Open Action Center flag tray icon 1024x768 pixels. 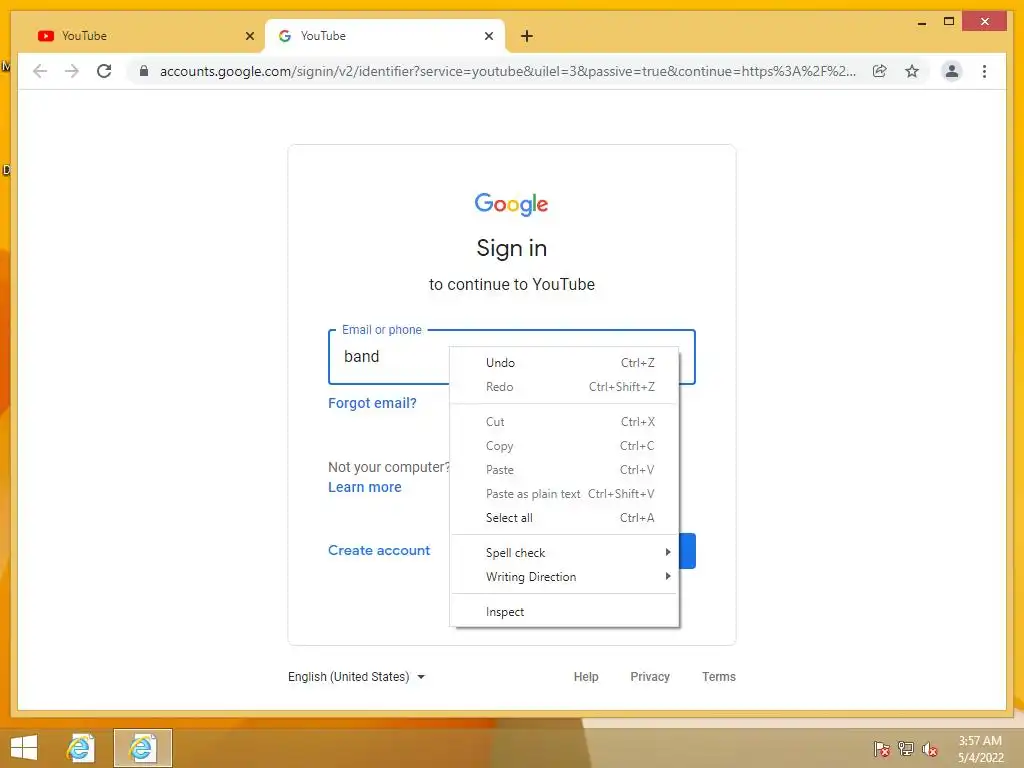coord(882,748)
